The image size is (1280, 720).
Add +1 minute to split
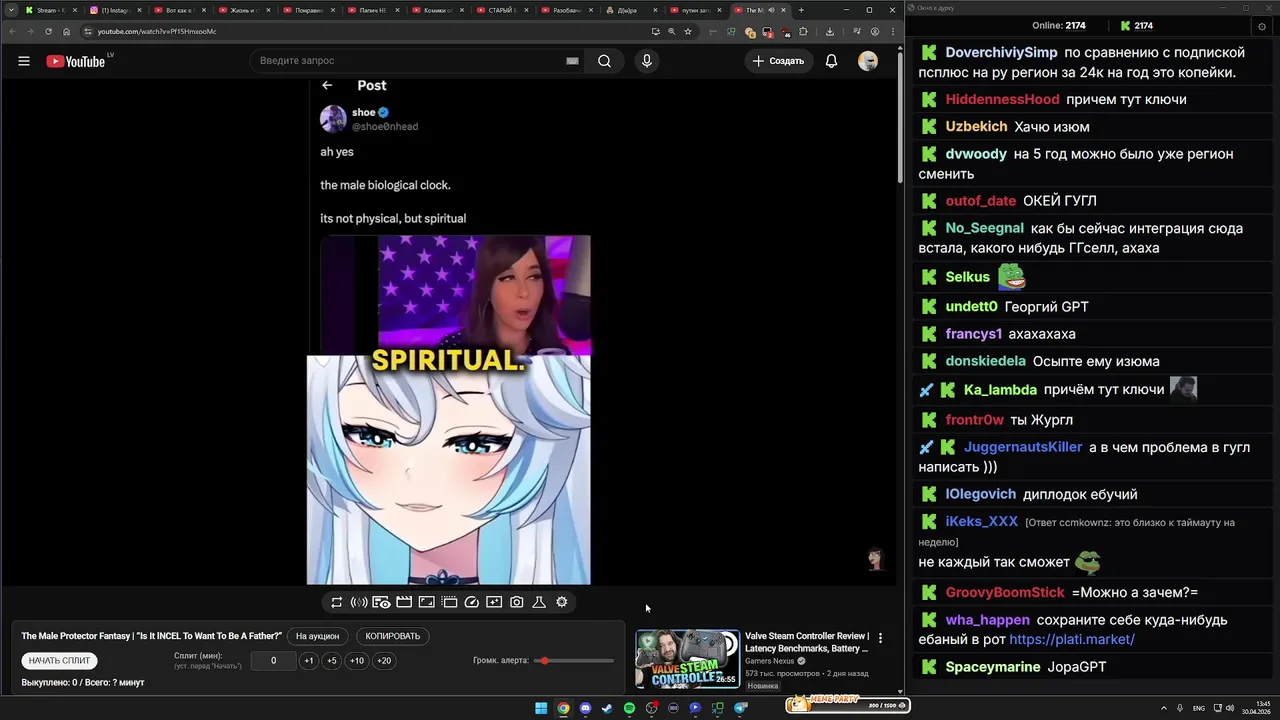tap(309, 661)
